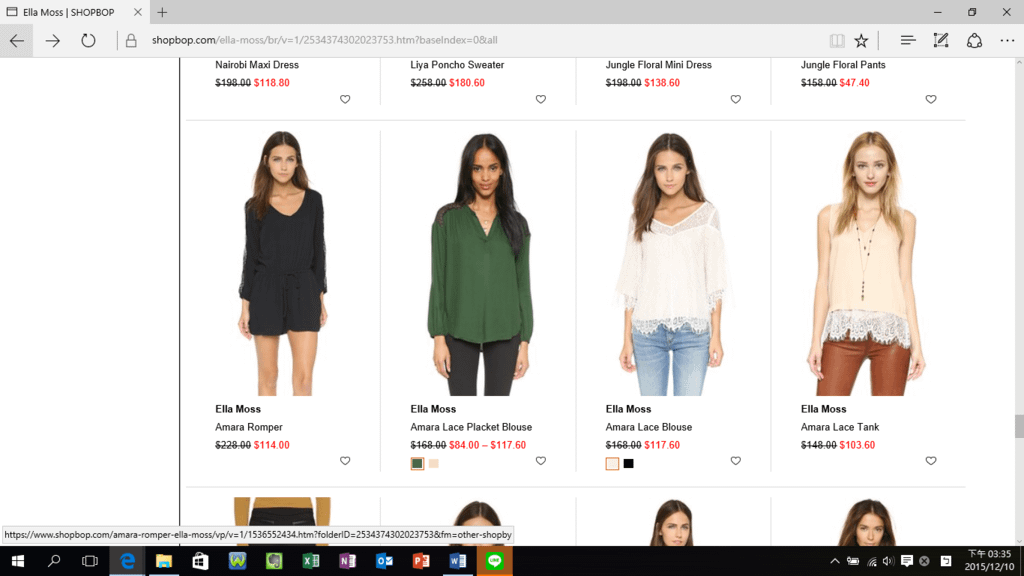Open Windows taskbar search
1024x576 pixels.
click(x=54, y=561)
